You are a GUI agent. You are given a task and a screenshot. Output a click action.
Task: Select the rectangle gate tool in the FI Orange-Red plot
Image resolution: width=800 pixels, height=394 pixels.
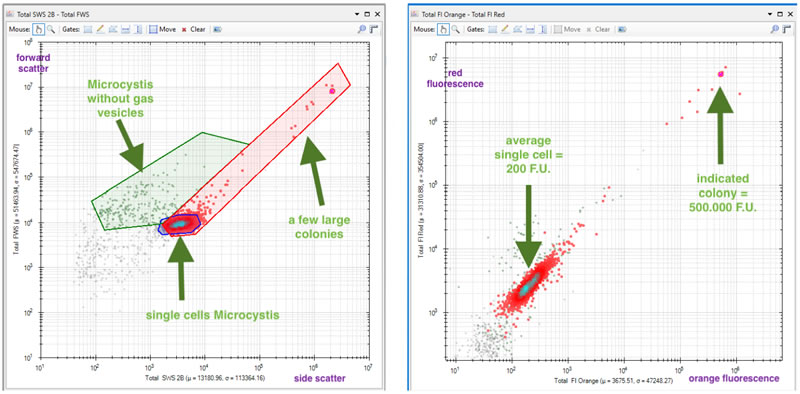tap(492, 29)
